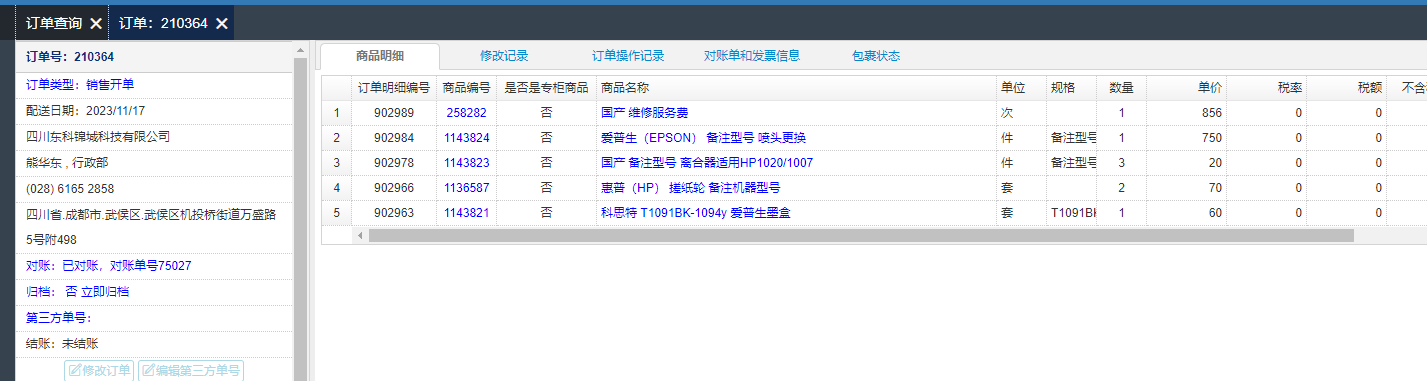Click the 订单类型：销售开单 text
Viewport: 1427px width, 381px height.
tap(79, 84)
